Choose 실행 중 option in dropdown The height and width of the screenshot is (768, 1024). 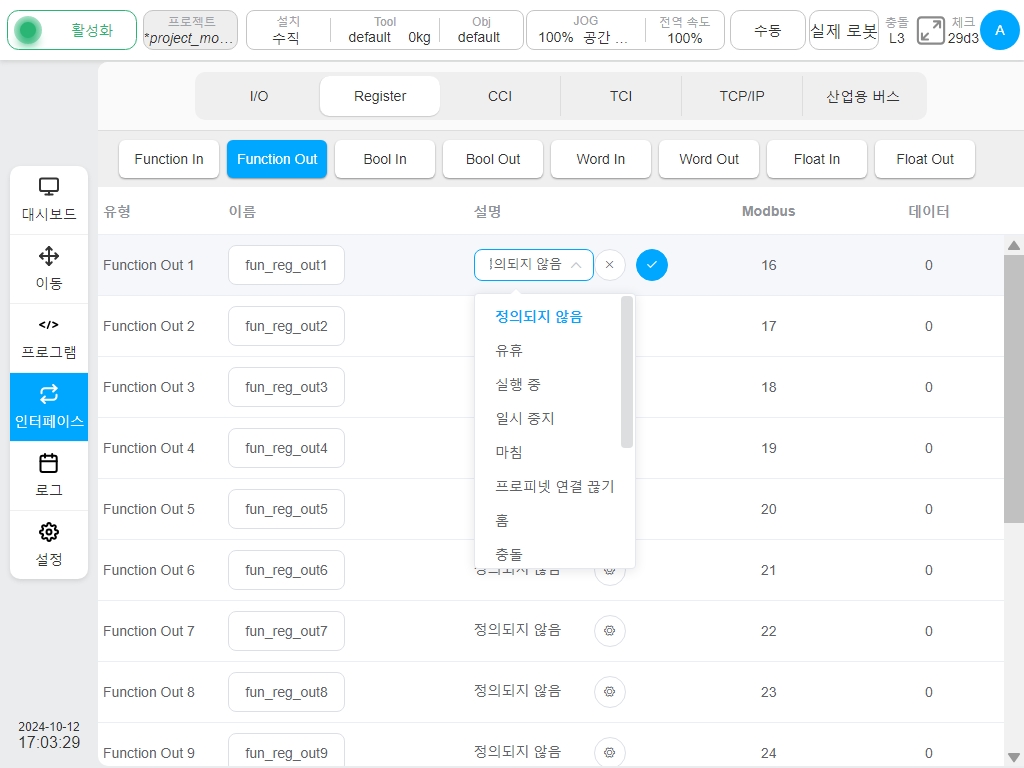[518, 385]
